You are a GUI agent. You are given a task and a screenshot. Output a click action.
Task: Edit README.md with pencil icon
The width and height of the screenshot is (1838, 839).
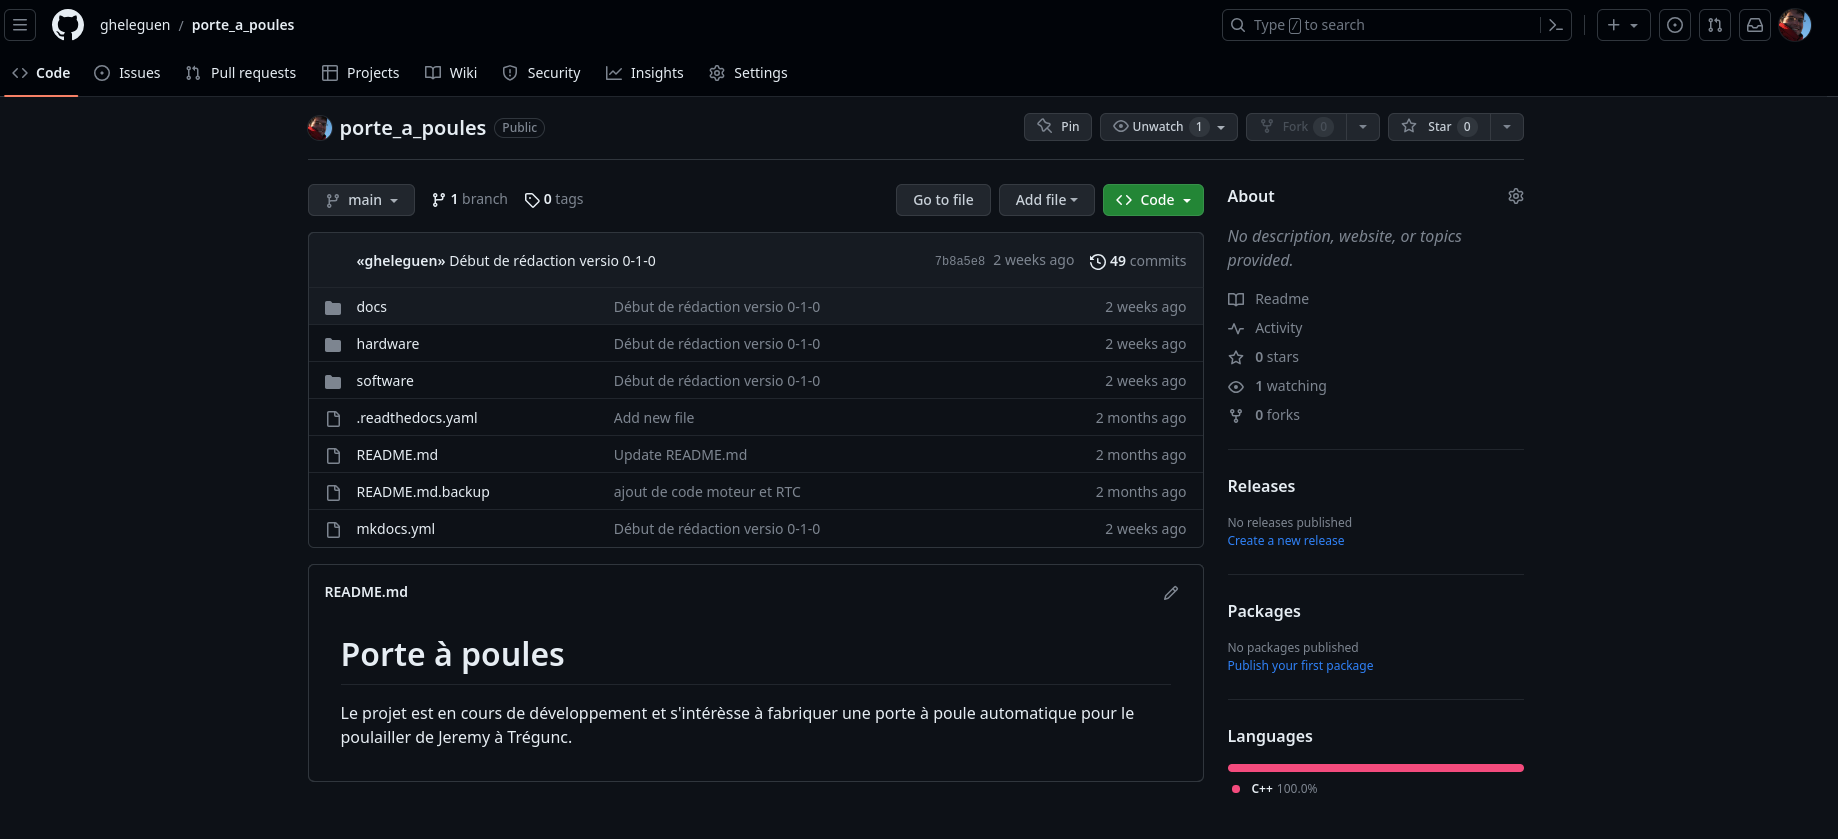[1171, 593]
